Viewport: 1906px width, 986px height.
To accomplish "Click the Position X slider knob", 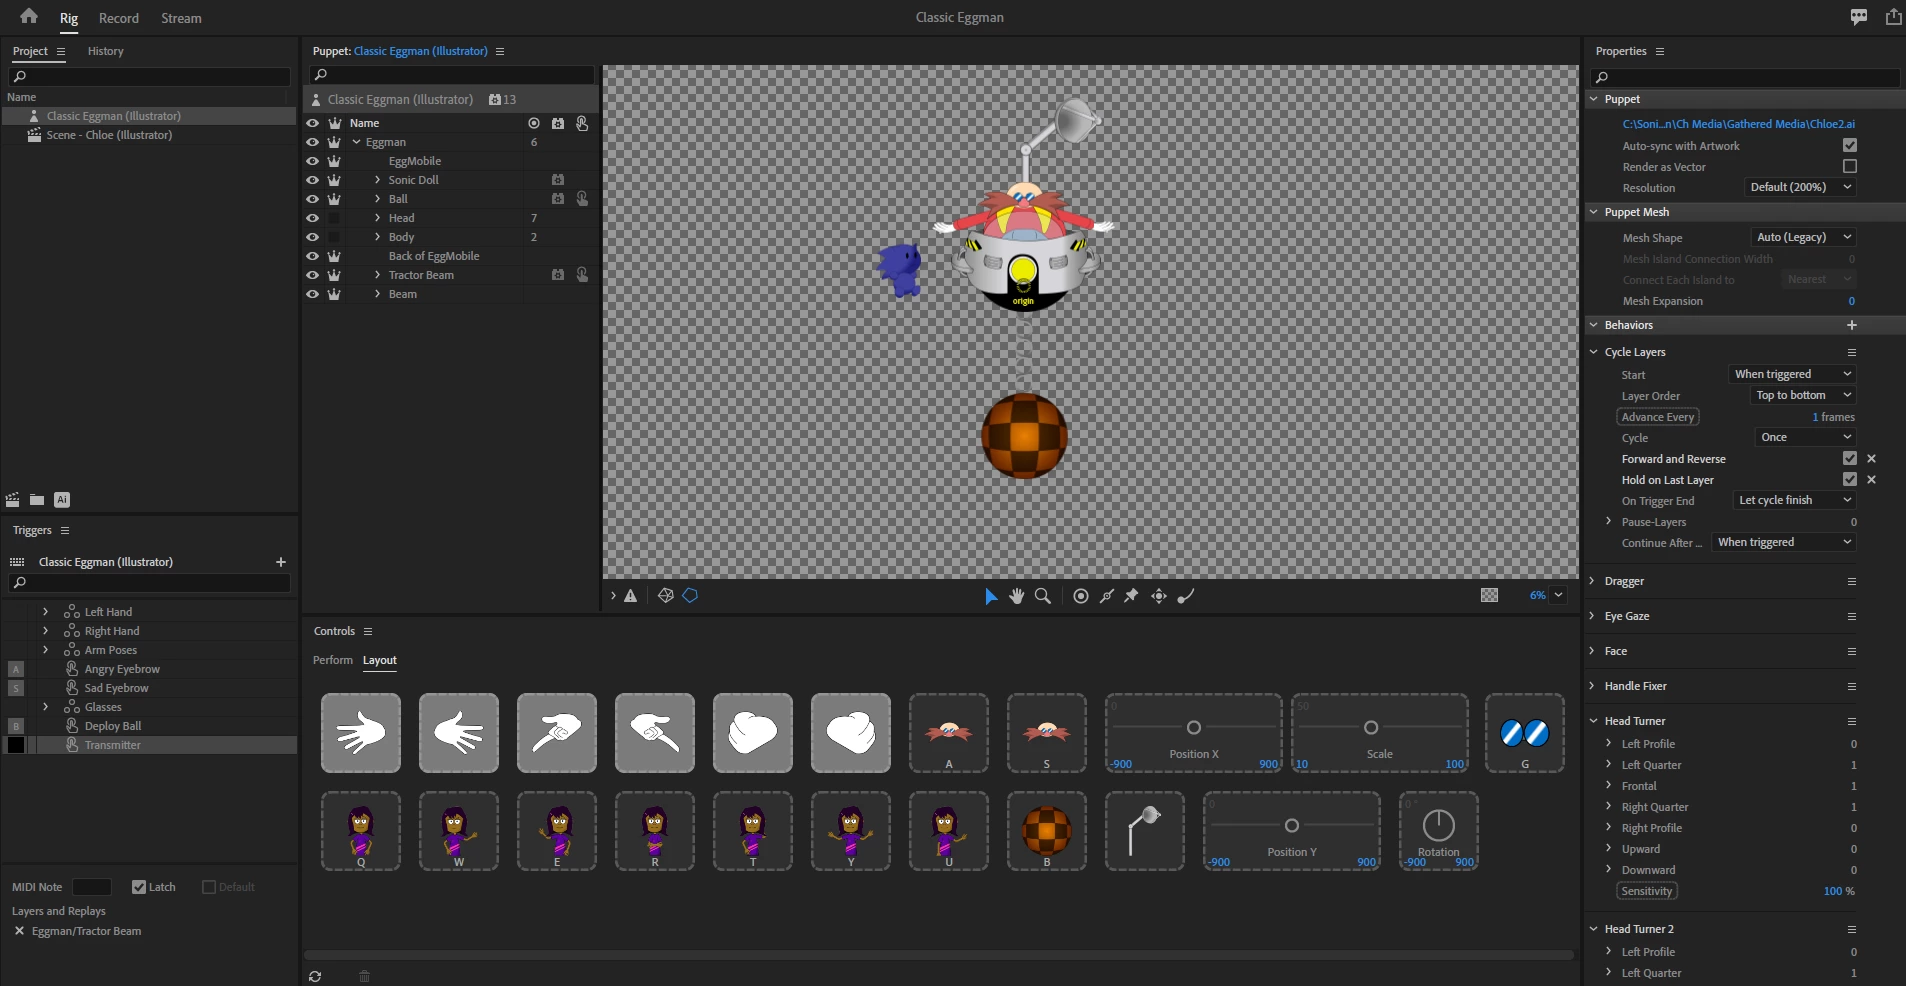I will pos(1194,727).
